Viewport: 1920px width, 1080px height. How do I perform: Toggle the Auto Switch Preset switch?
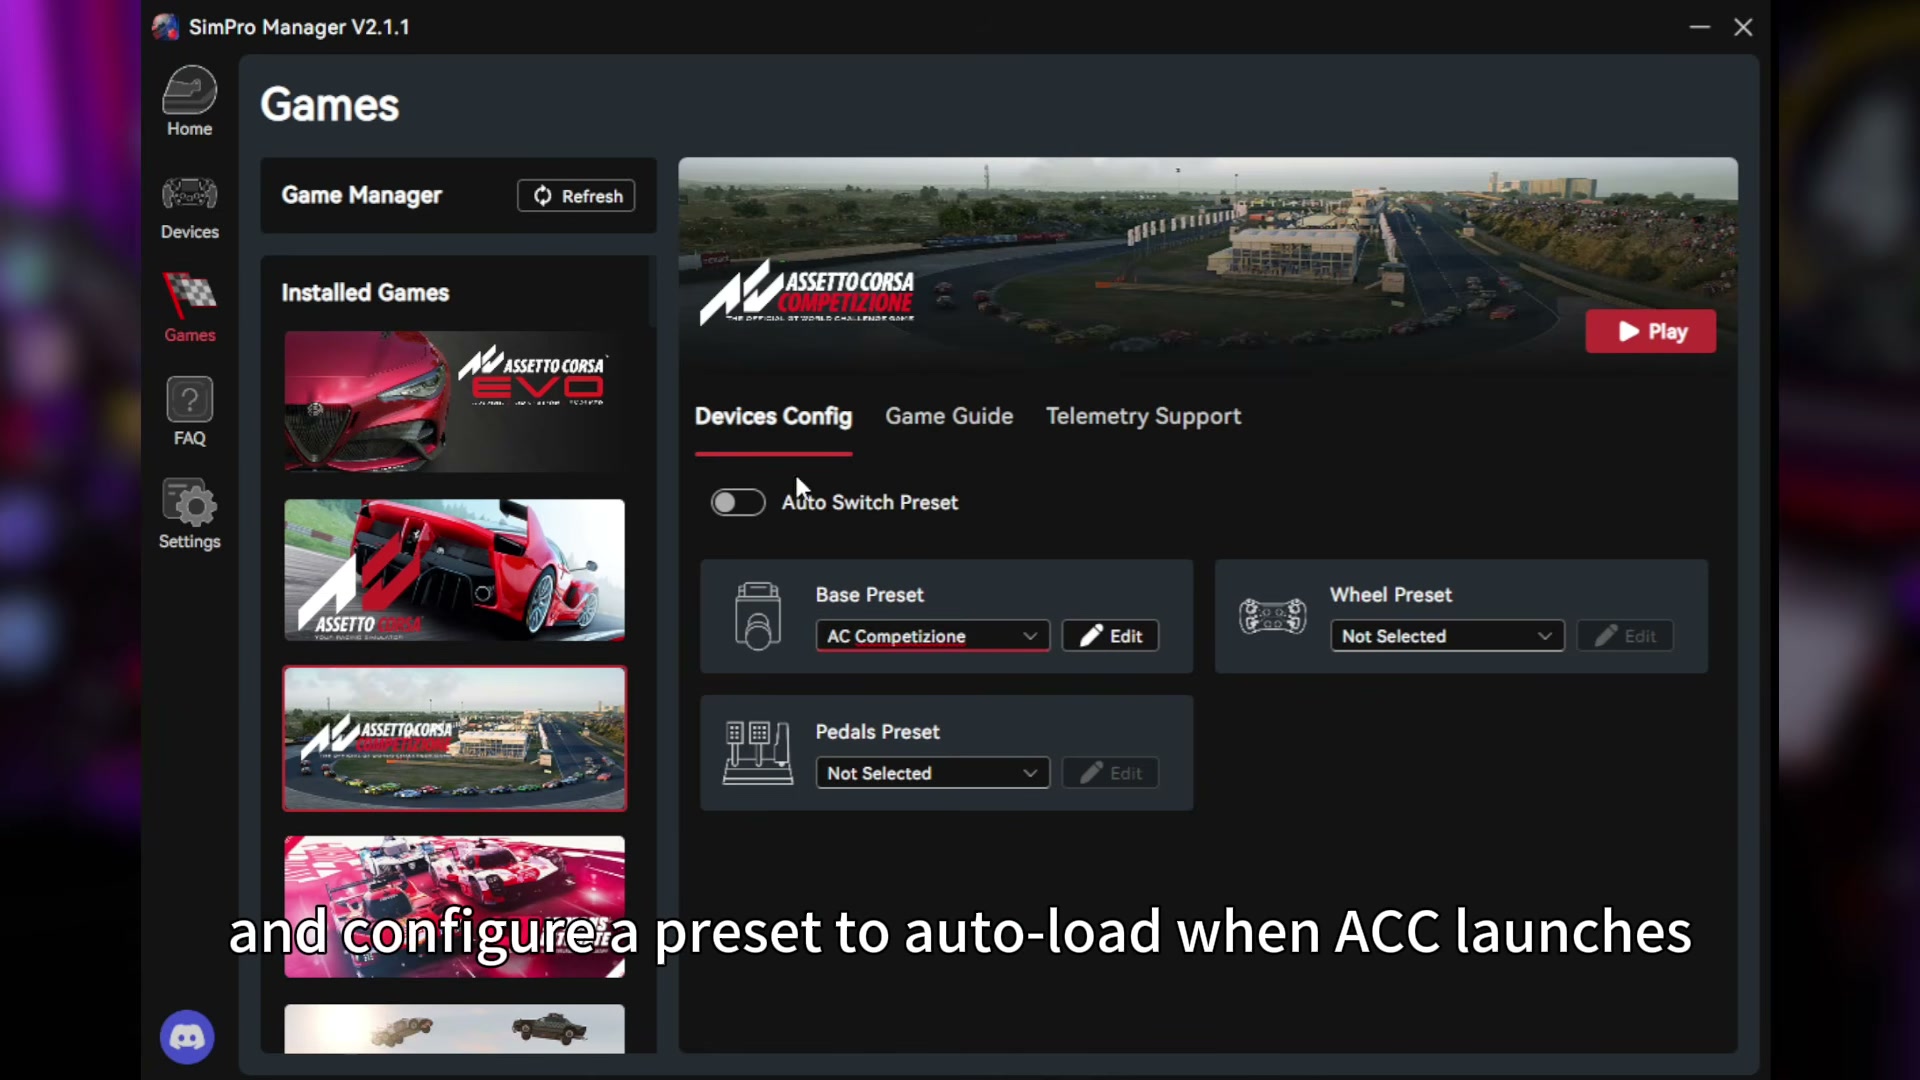(x=738, y=502)
